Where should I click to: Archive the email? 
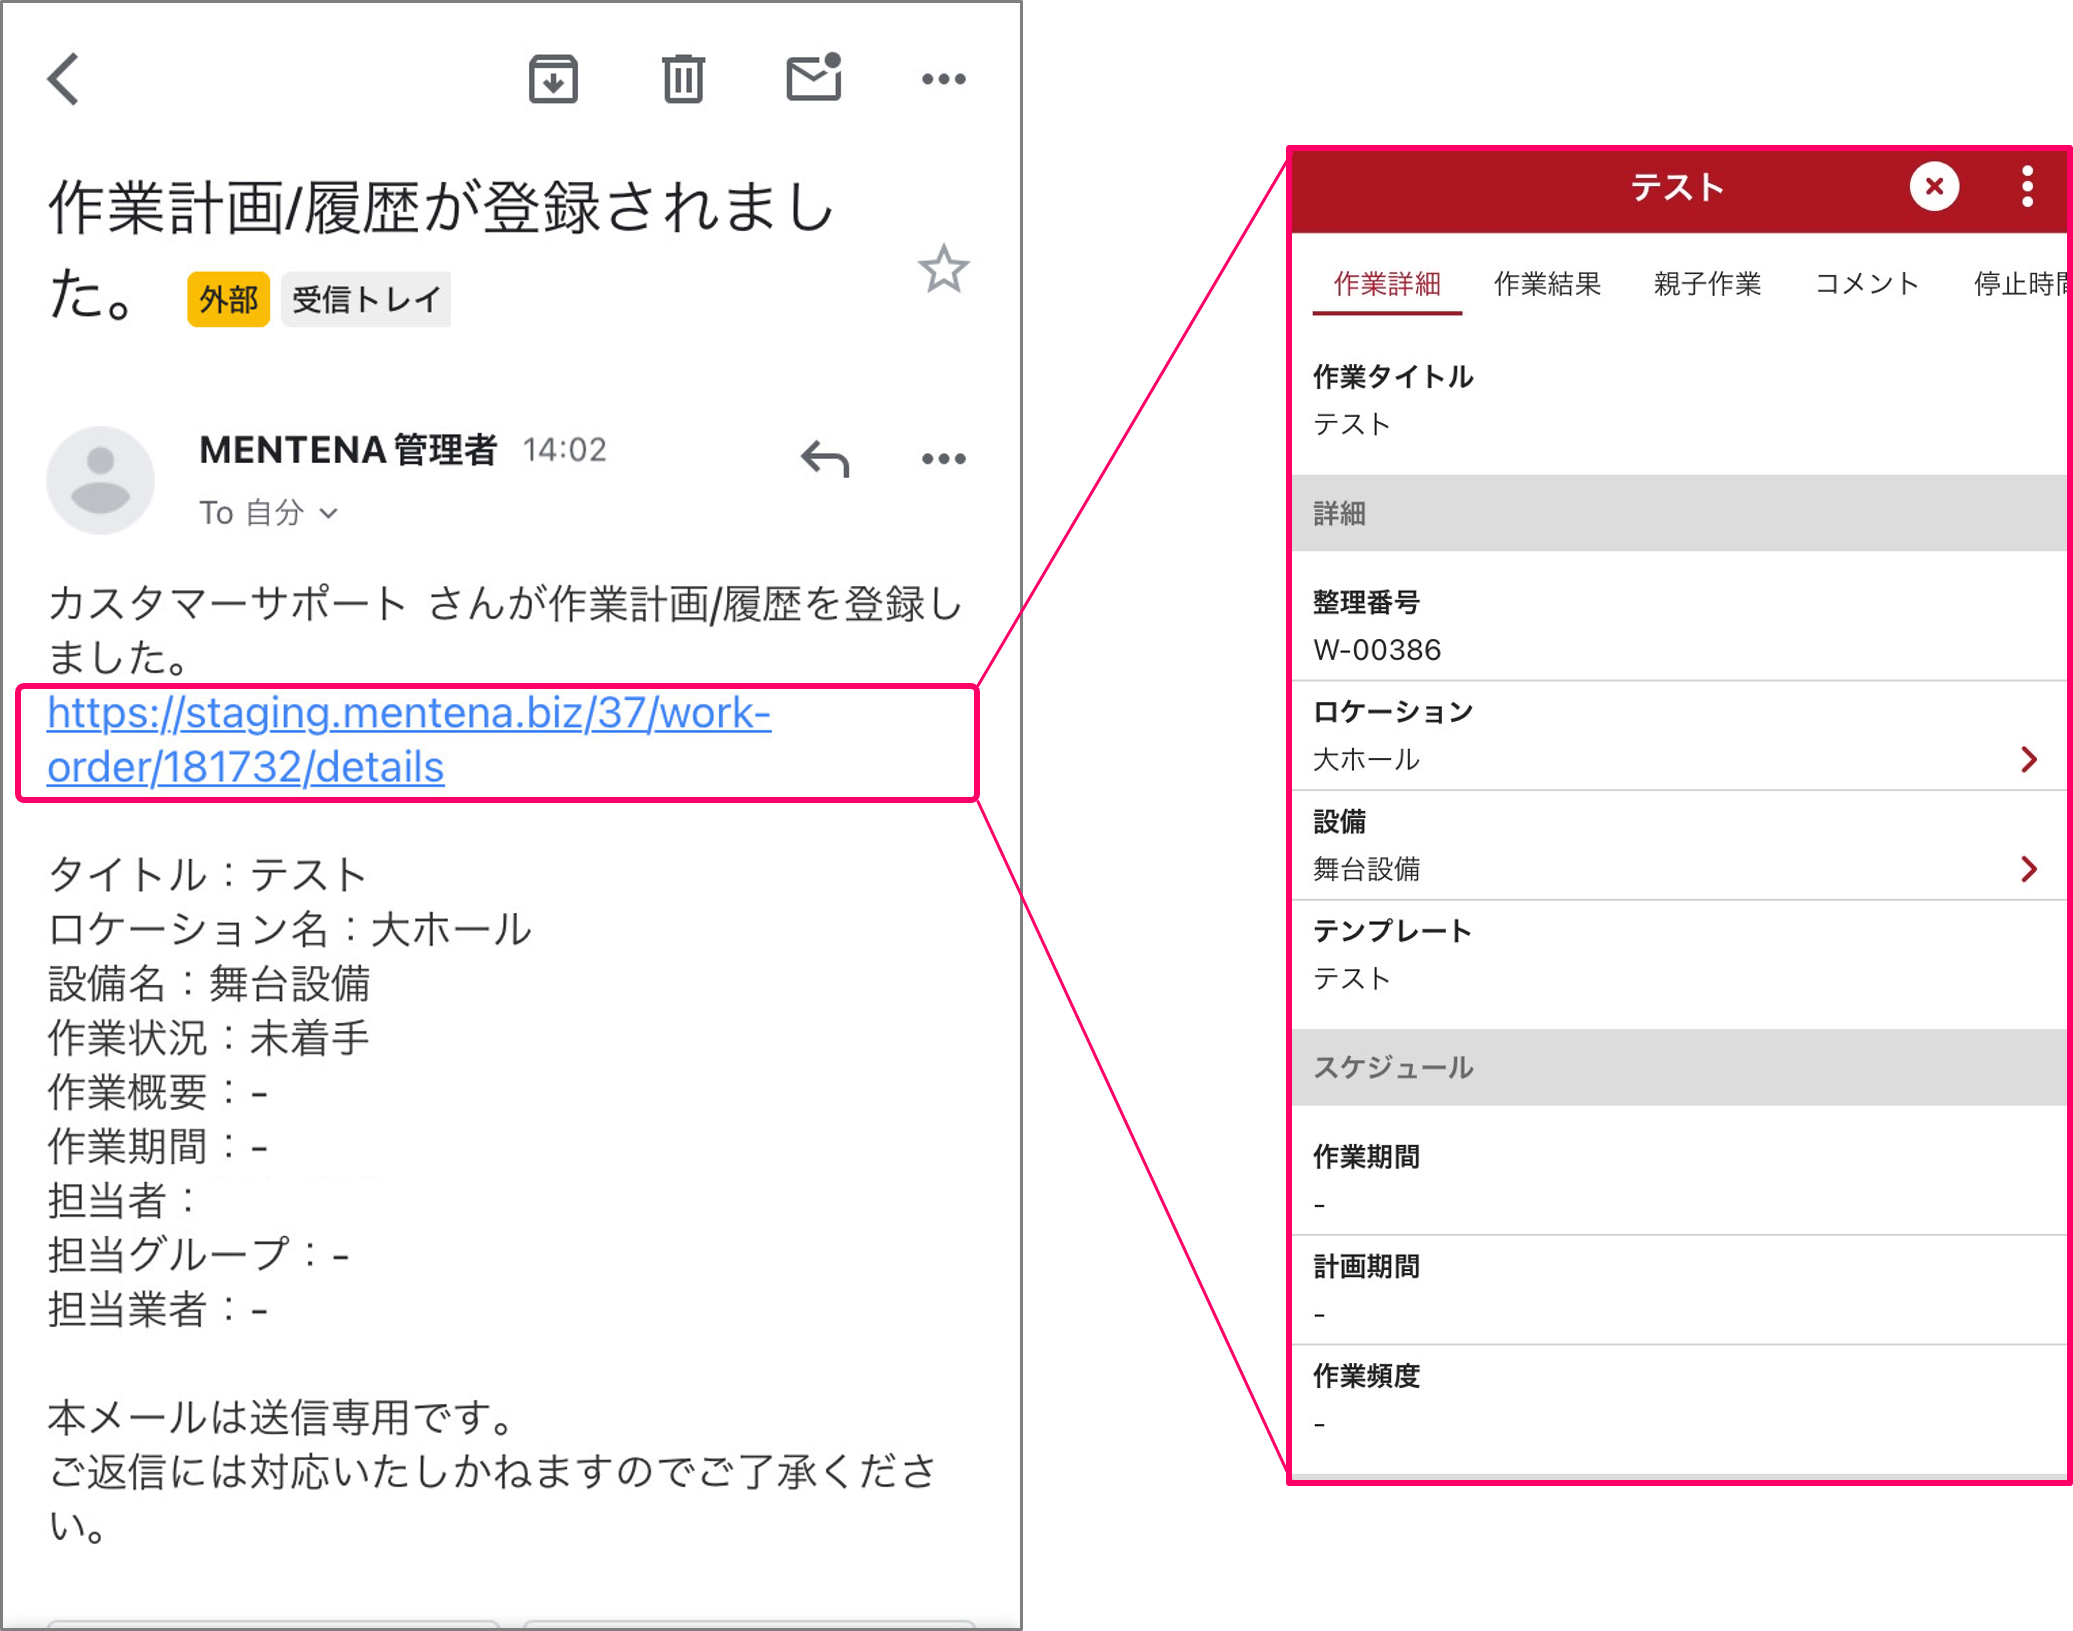pyautogui.click(x=553, y=79)
